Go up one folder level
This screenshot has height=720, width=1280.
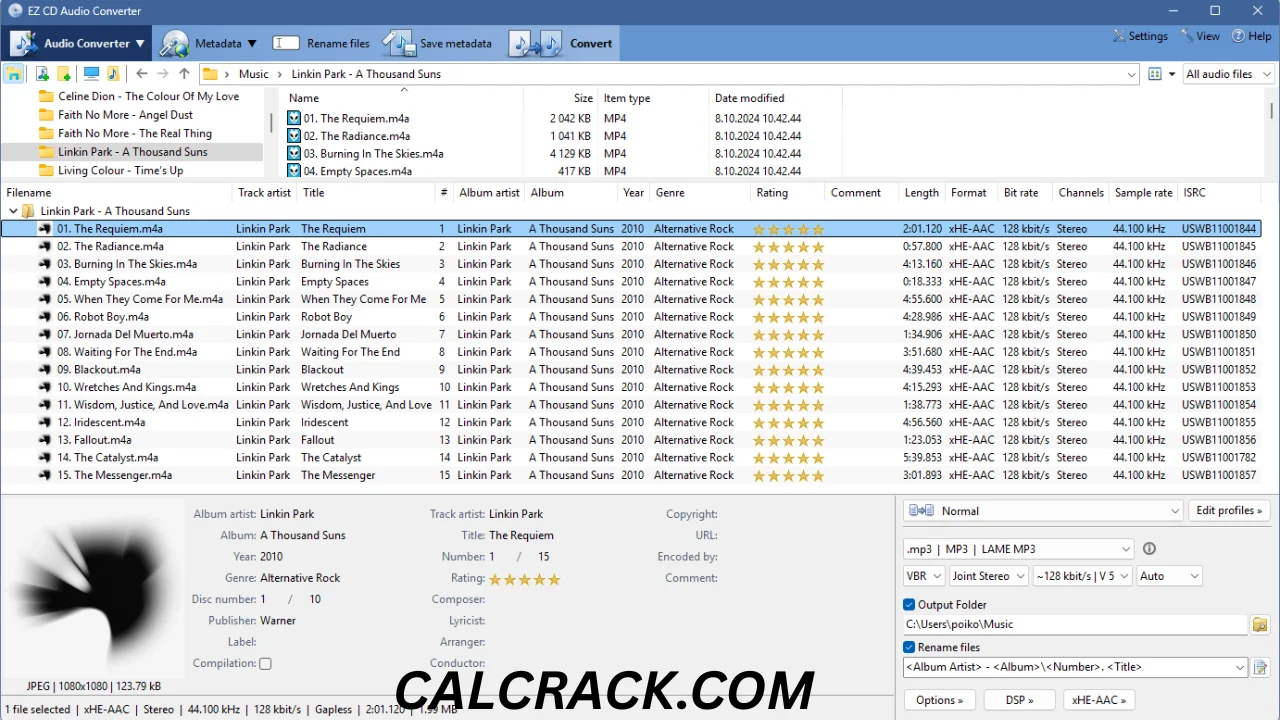(x=184, y=74)
